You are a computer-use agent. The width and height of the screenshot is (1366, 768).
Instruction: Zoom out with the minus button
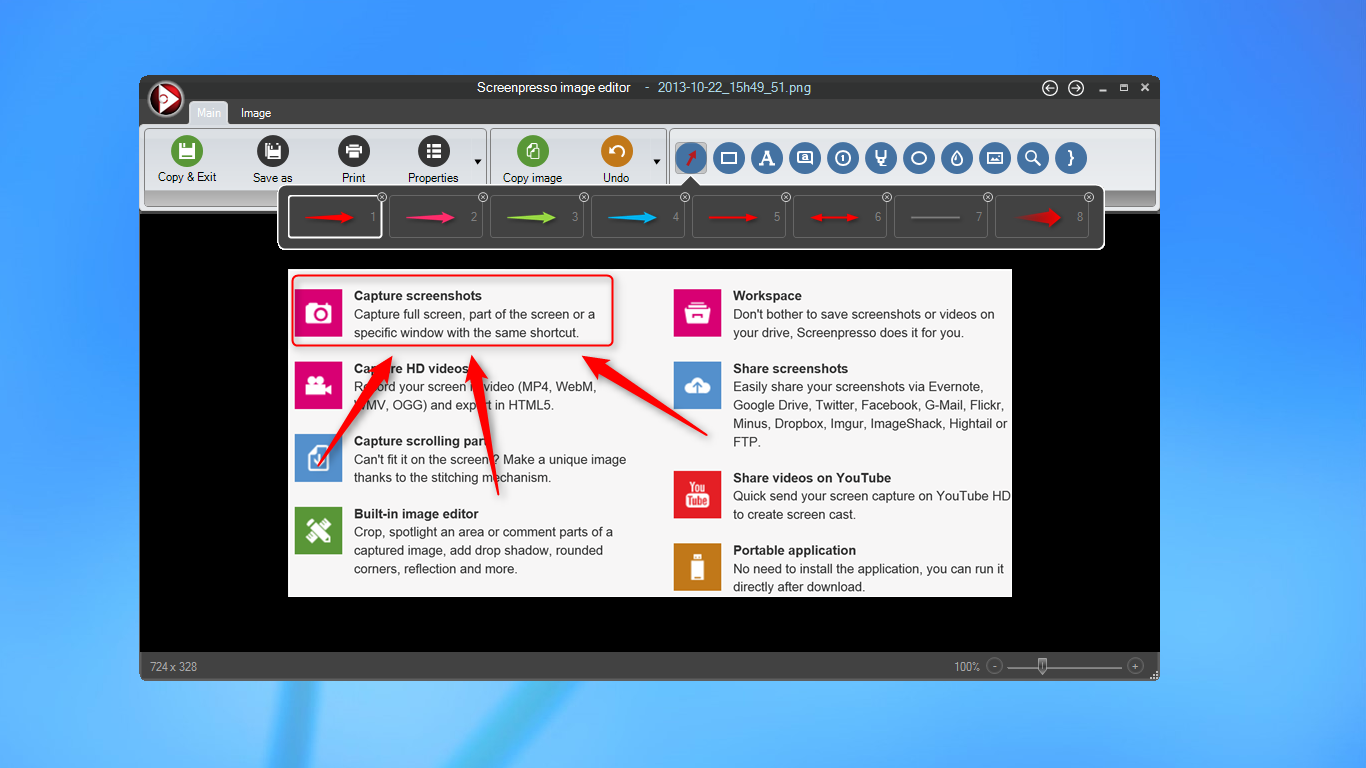pos(995,666)
